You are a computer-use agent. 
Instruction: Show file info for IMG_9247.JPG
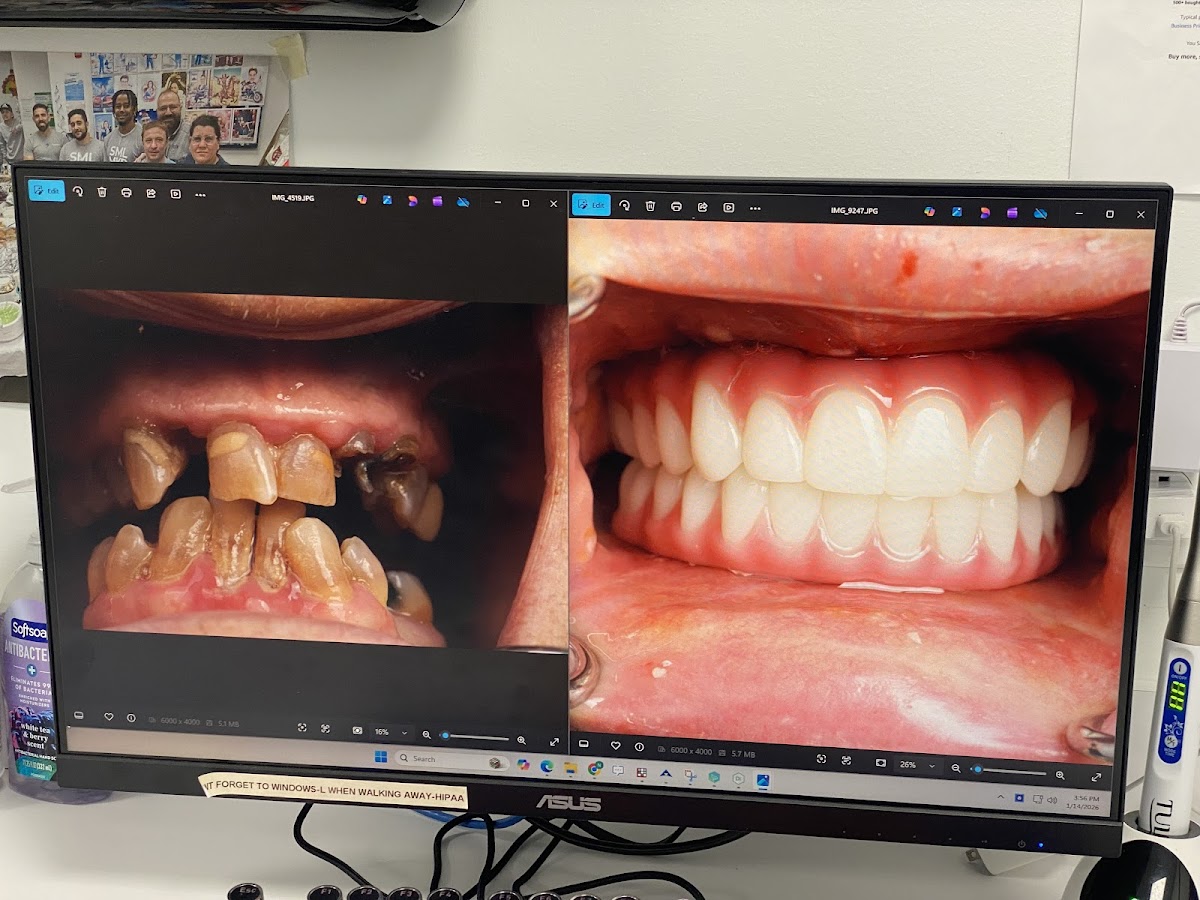point(640,747)
